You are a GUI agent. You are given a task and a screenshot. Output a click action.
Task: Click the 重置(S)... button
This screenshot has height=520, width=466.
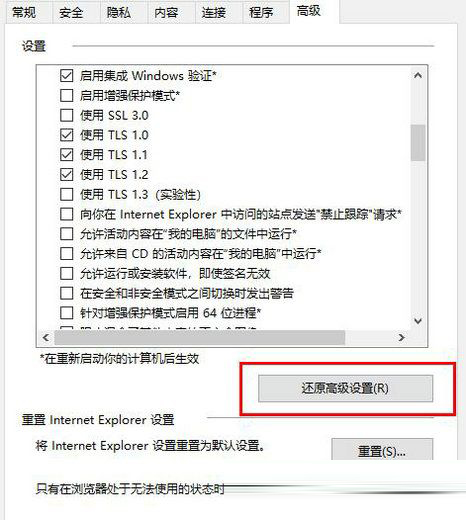coord(382,450)
